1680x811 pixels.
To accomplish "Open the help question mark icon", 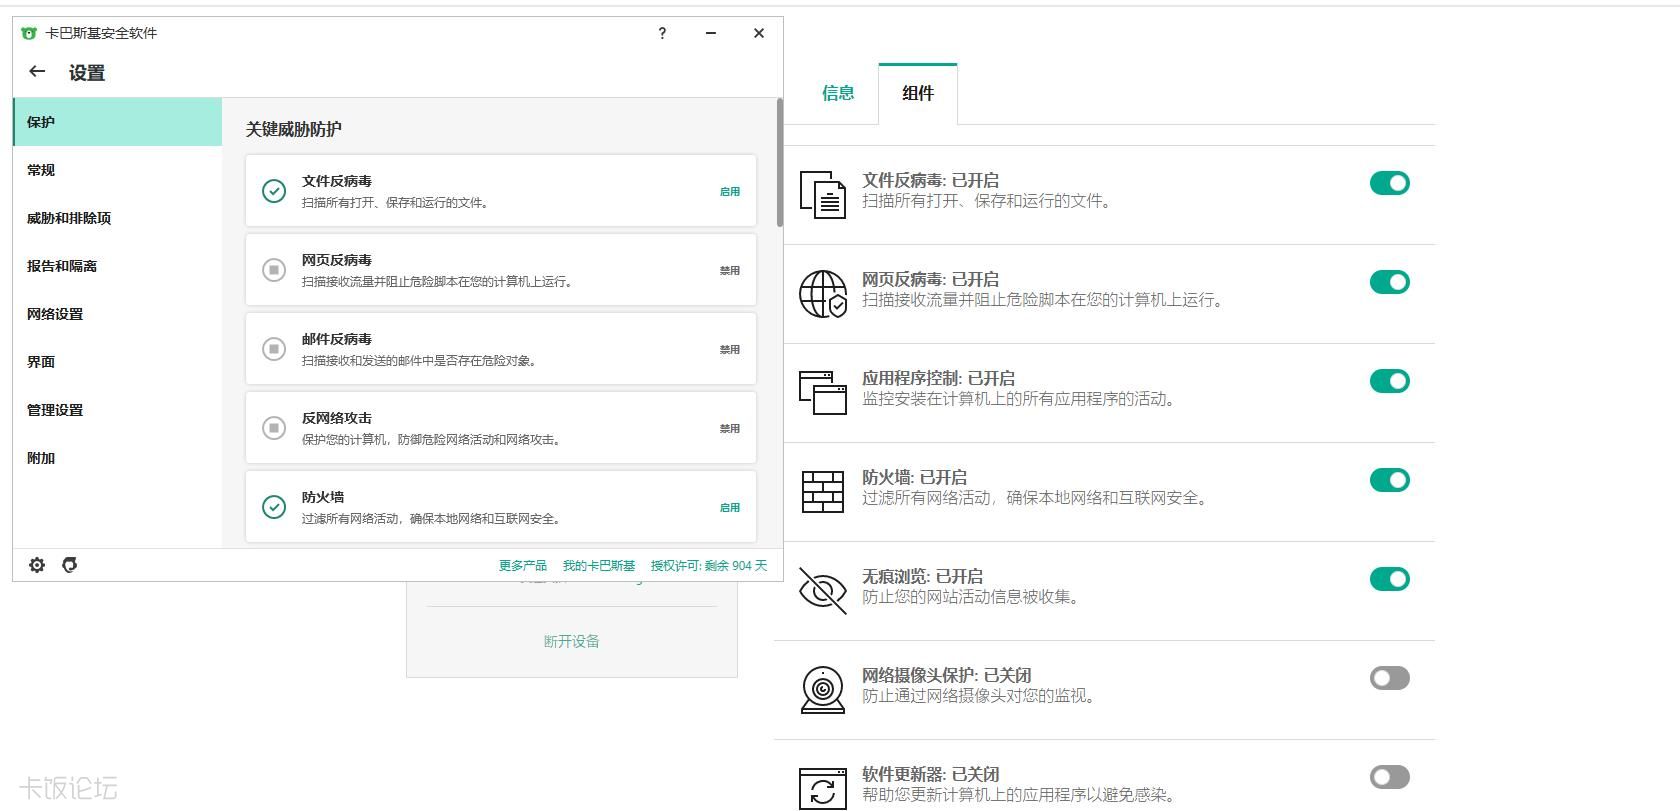I will pyautogui.click(x=662, y=33).
